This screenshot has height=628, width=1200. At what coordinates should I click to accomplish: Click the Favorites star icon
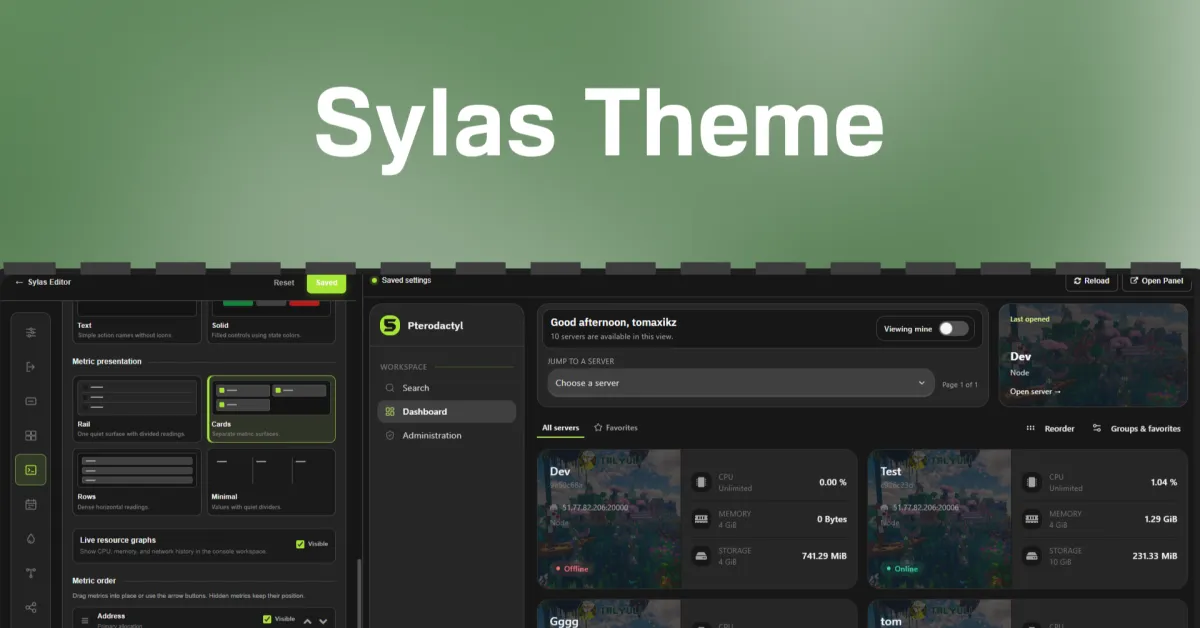click(598, 428)
